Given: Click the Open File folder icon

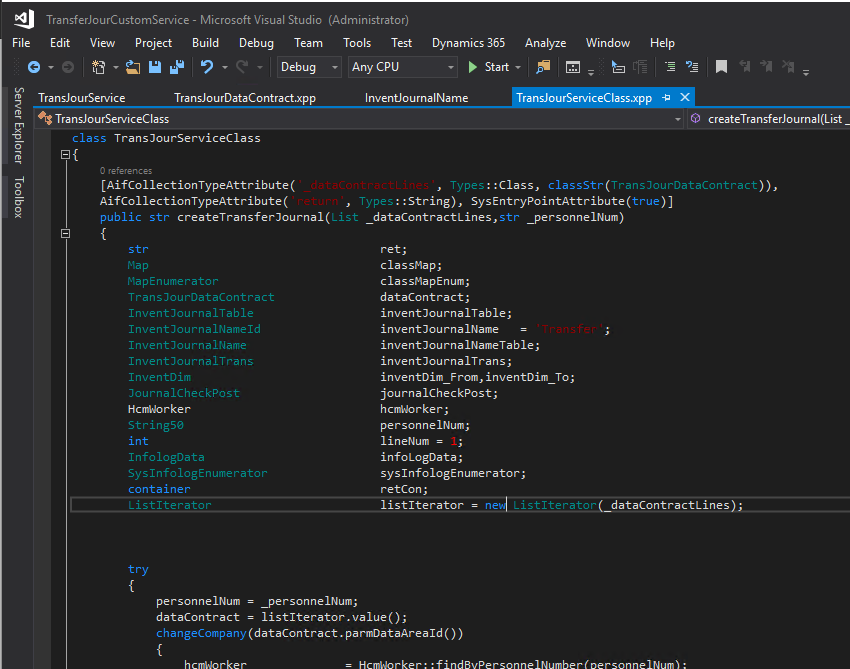Looking at the screenshot, I should coord(133,67).
